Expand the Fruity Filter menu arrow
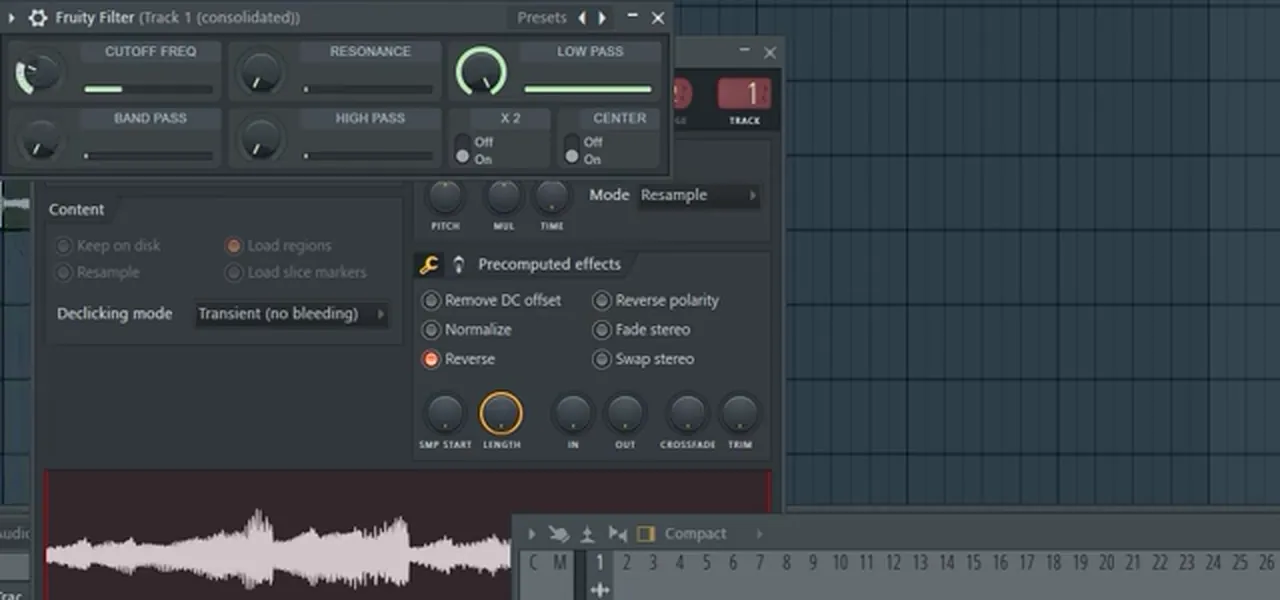 coord(12,18)
